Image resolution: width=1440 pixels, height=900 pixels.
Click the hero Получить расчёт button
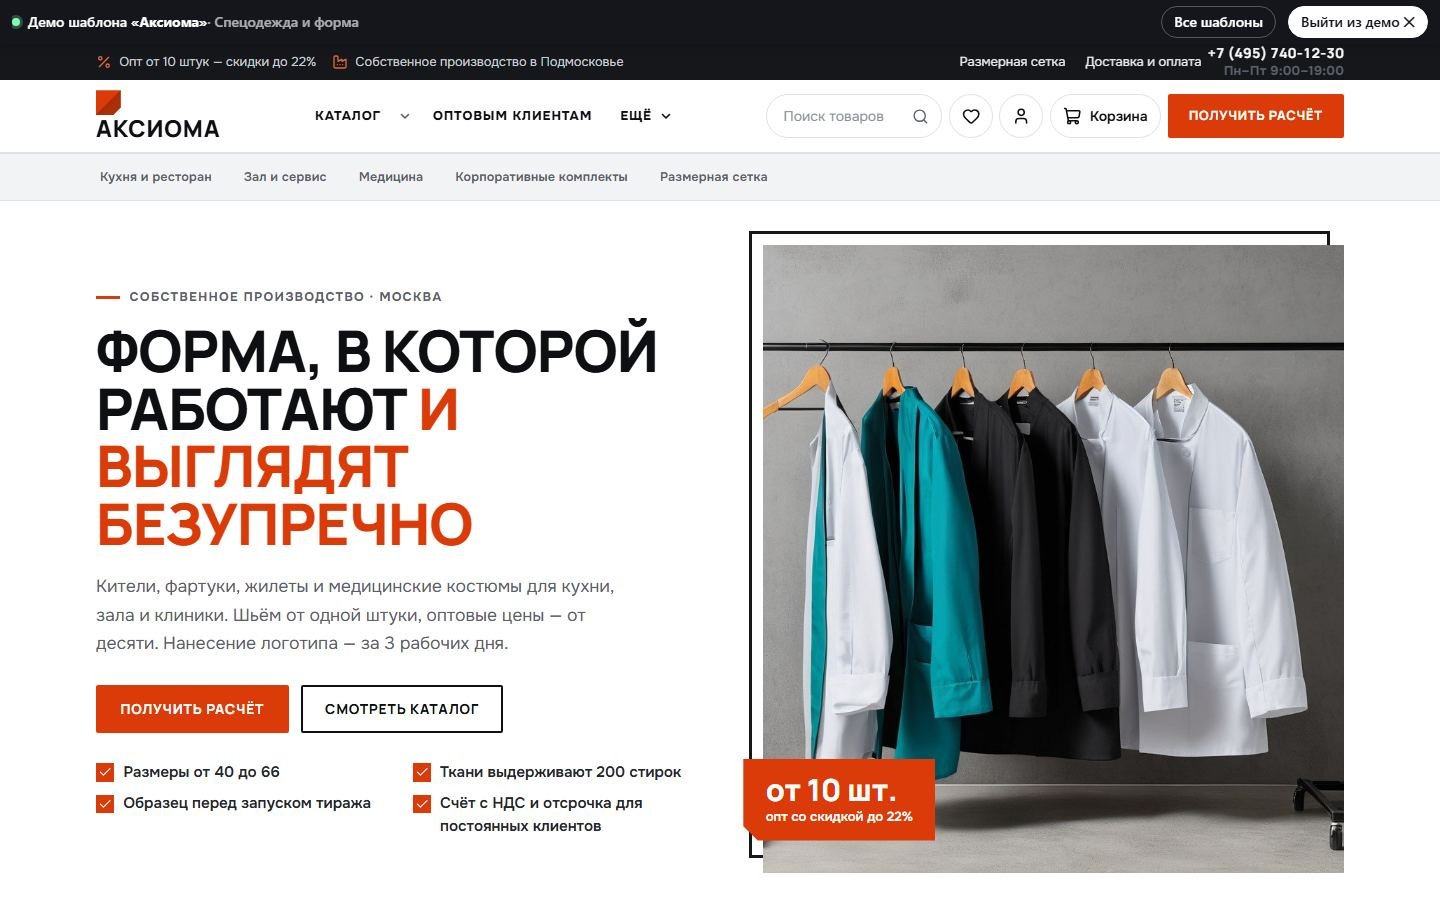192,709
